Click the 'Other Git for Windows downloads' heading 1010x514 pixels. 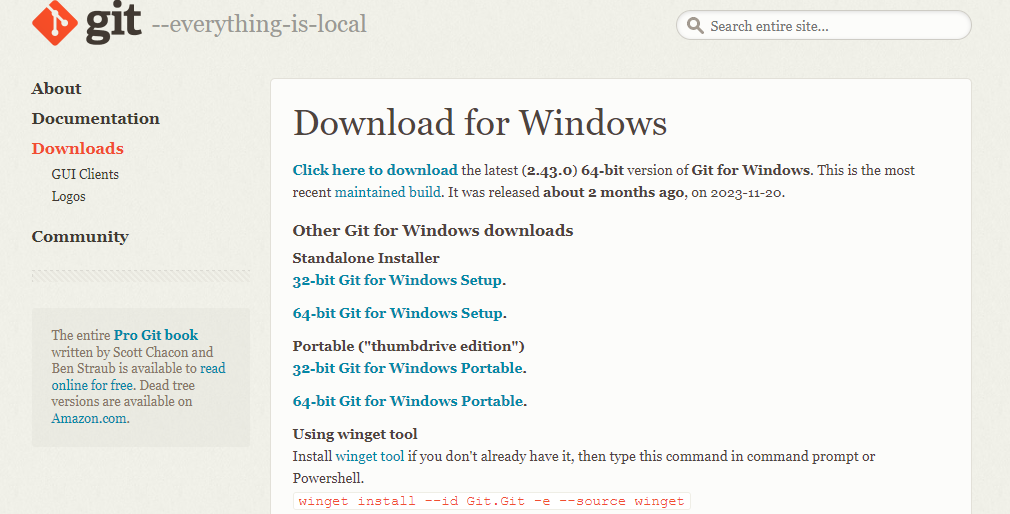coord(433,231)
